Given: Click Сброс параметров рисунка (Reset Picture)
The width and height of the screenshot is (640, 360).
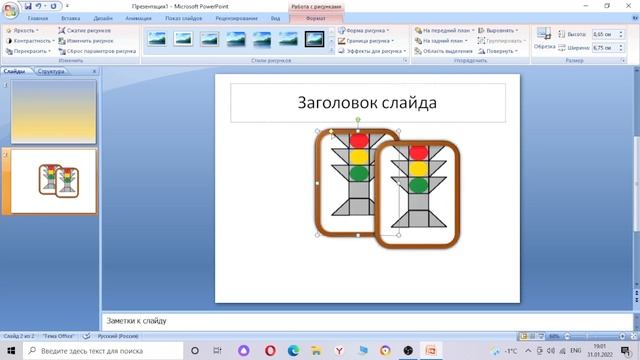Looking at the screenshot, I should point(97,51).
